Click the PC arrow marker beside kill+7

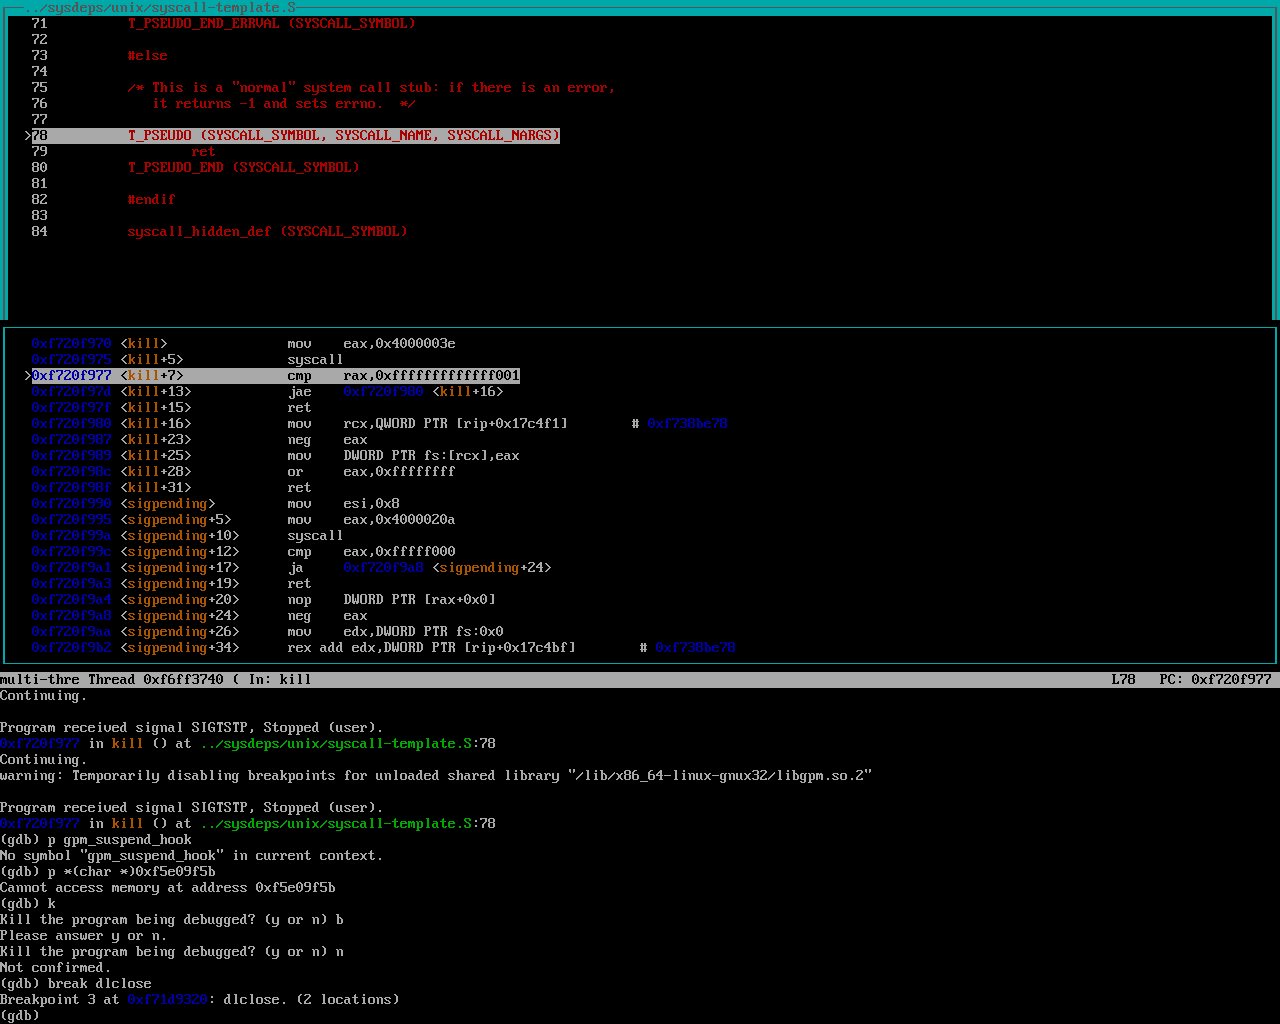pyautogui.click(x=27, y=375)
